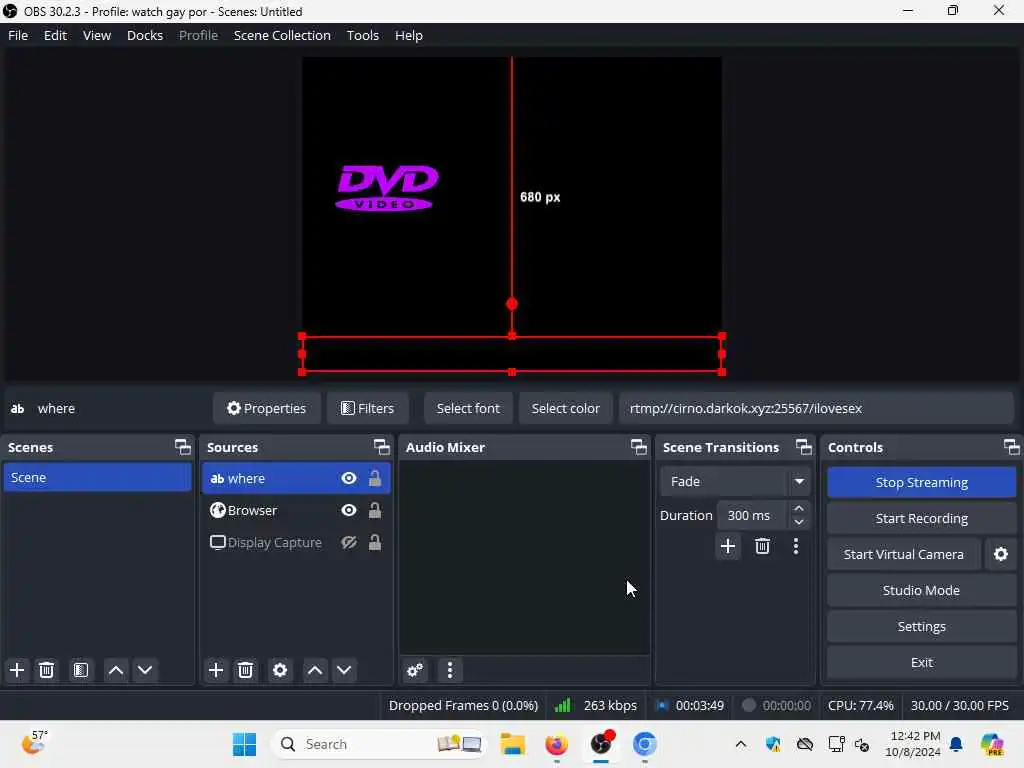Screen dimensions: 1024x768
Task: Click the DVD Video logo in preview
Action: (x=387, y=188)
